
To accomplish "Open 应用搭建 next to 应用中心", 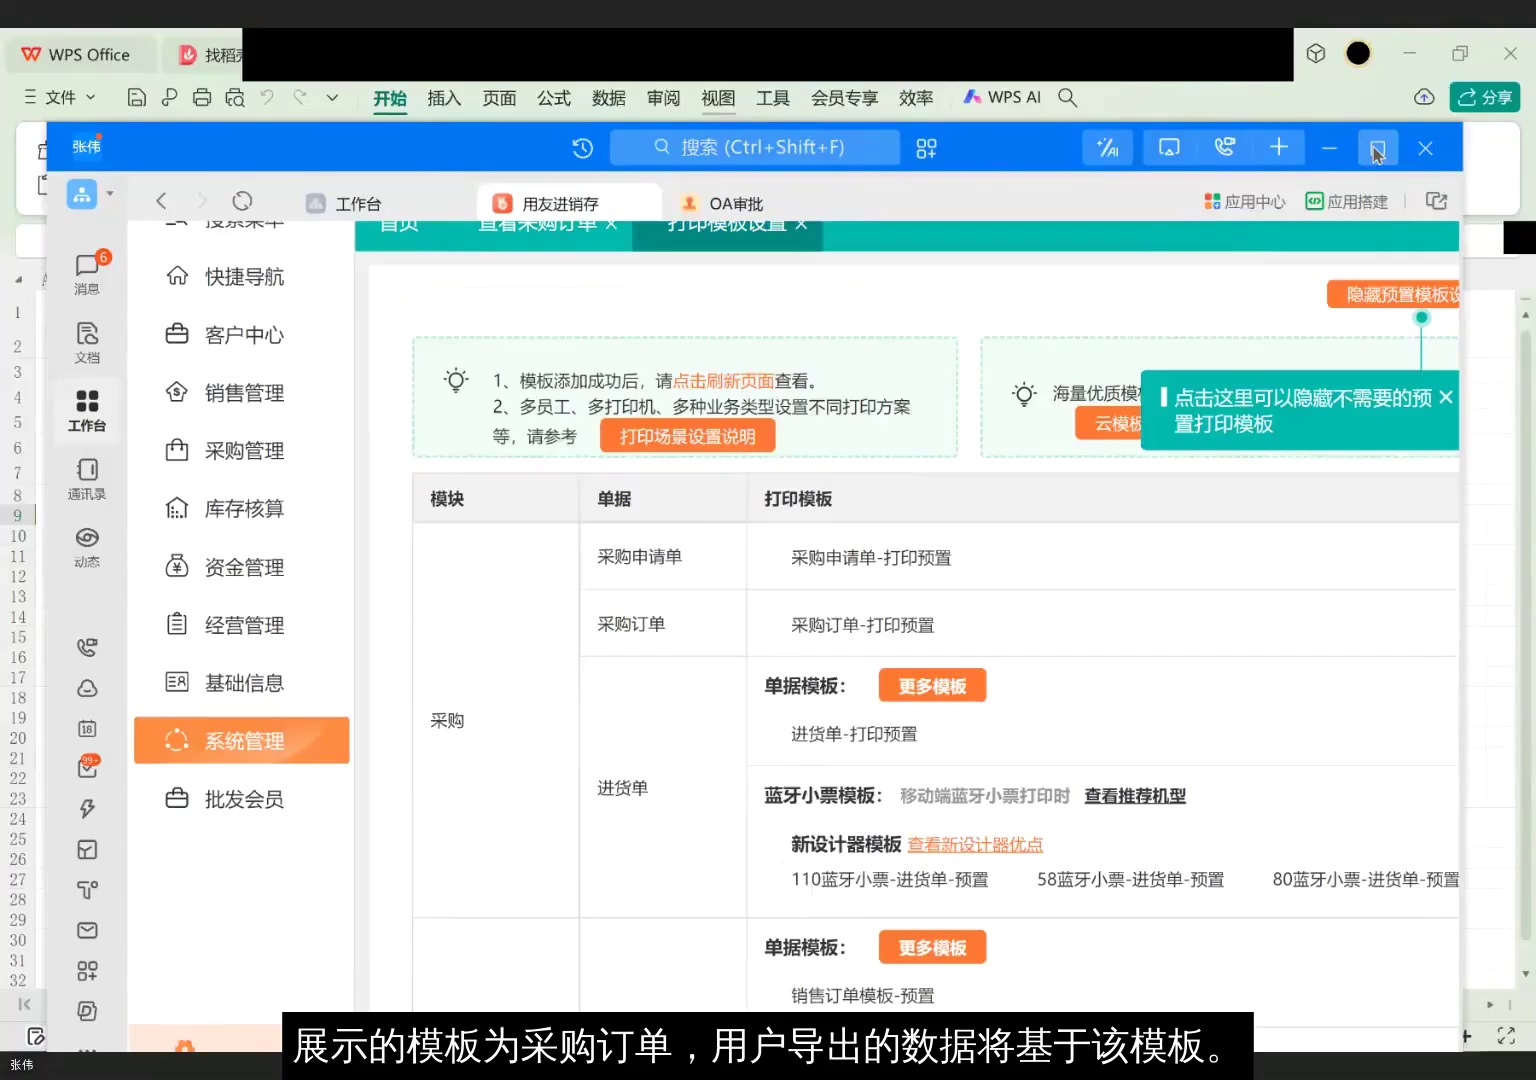I will click(x=1347, y=200).
